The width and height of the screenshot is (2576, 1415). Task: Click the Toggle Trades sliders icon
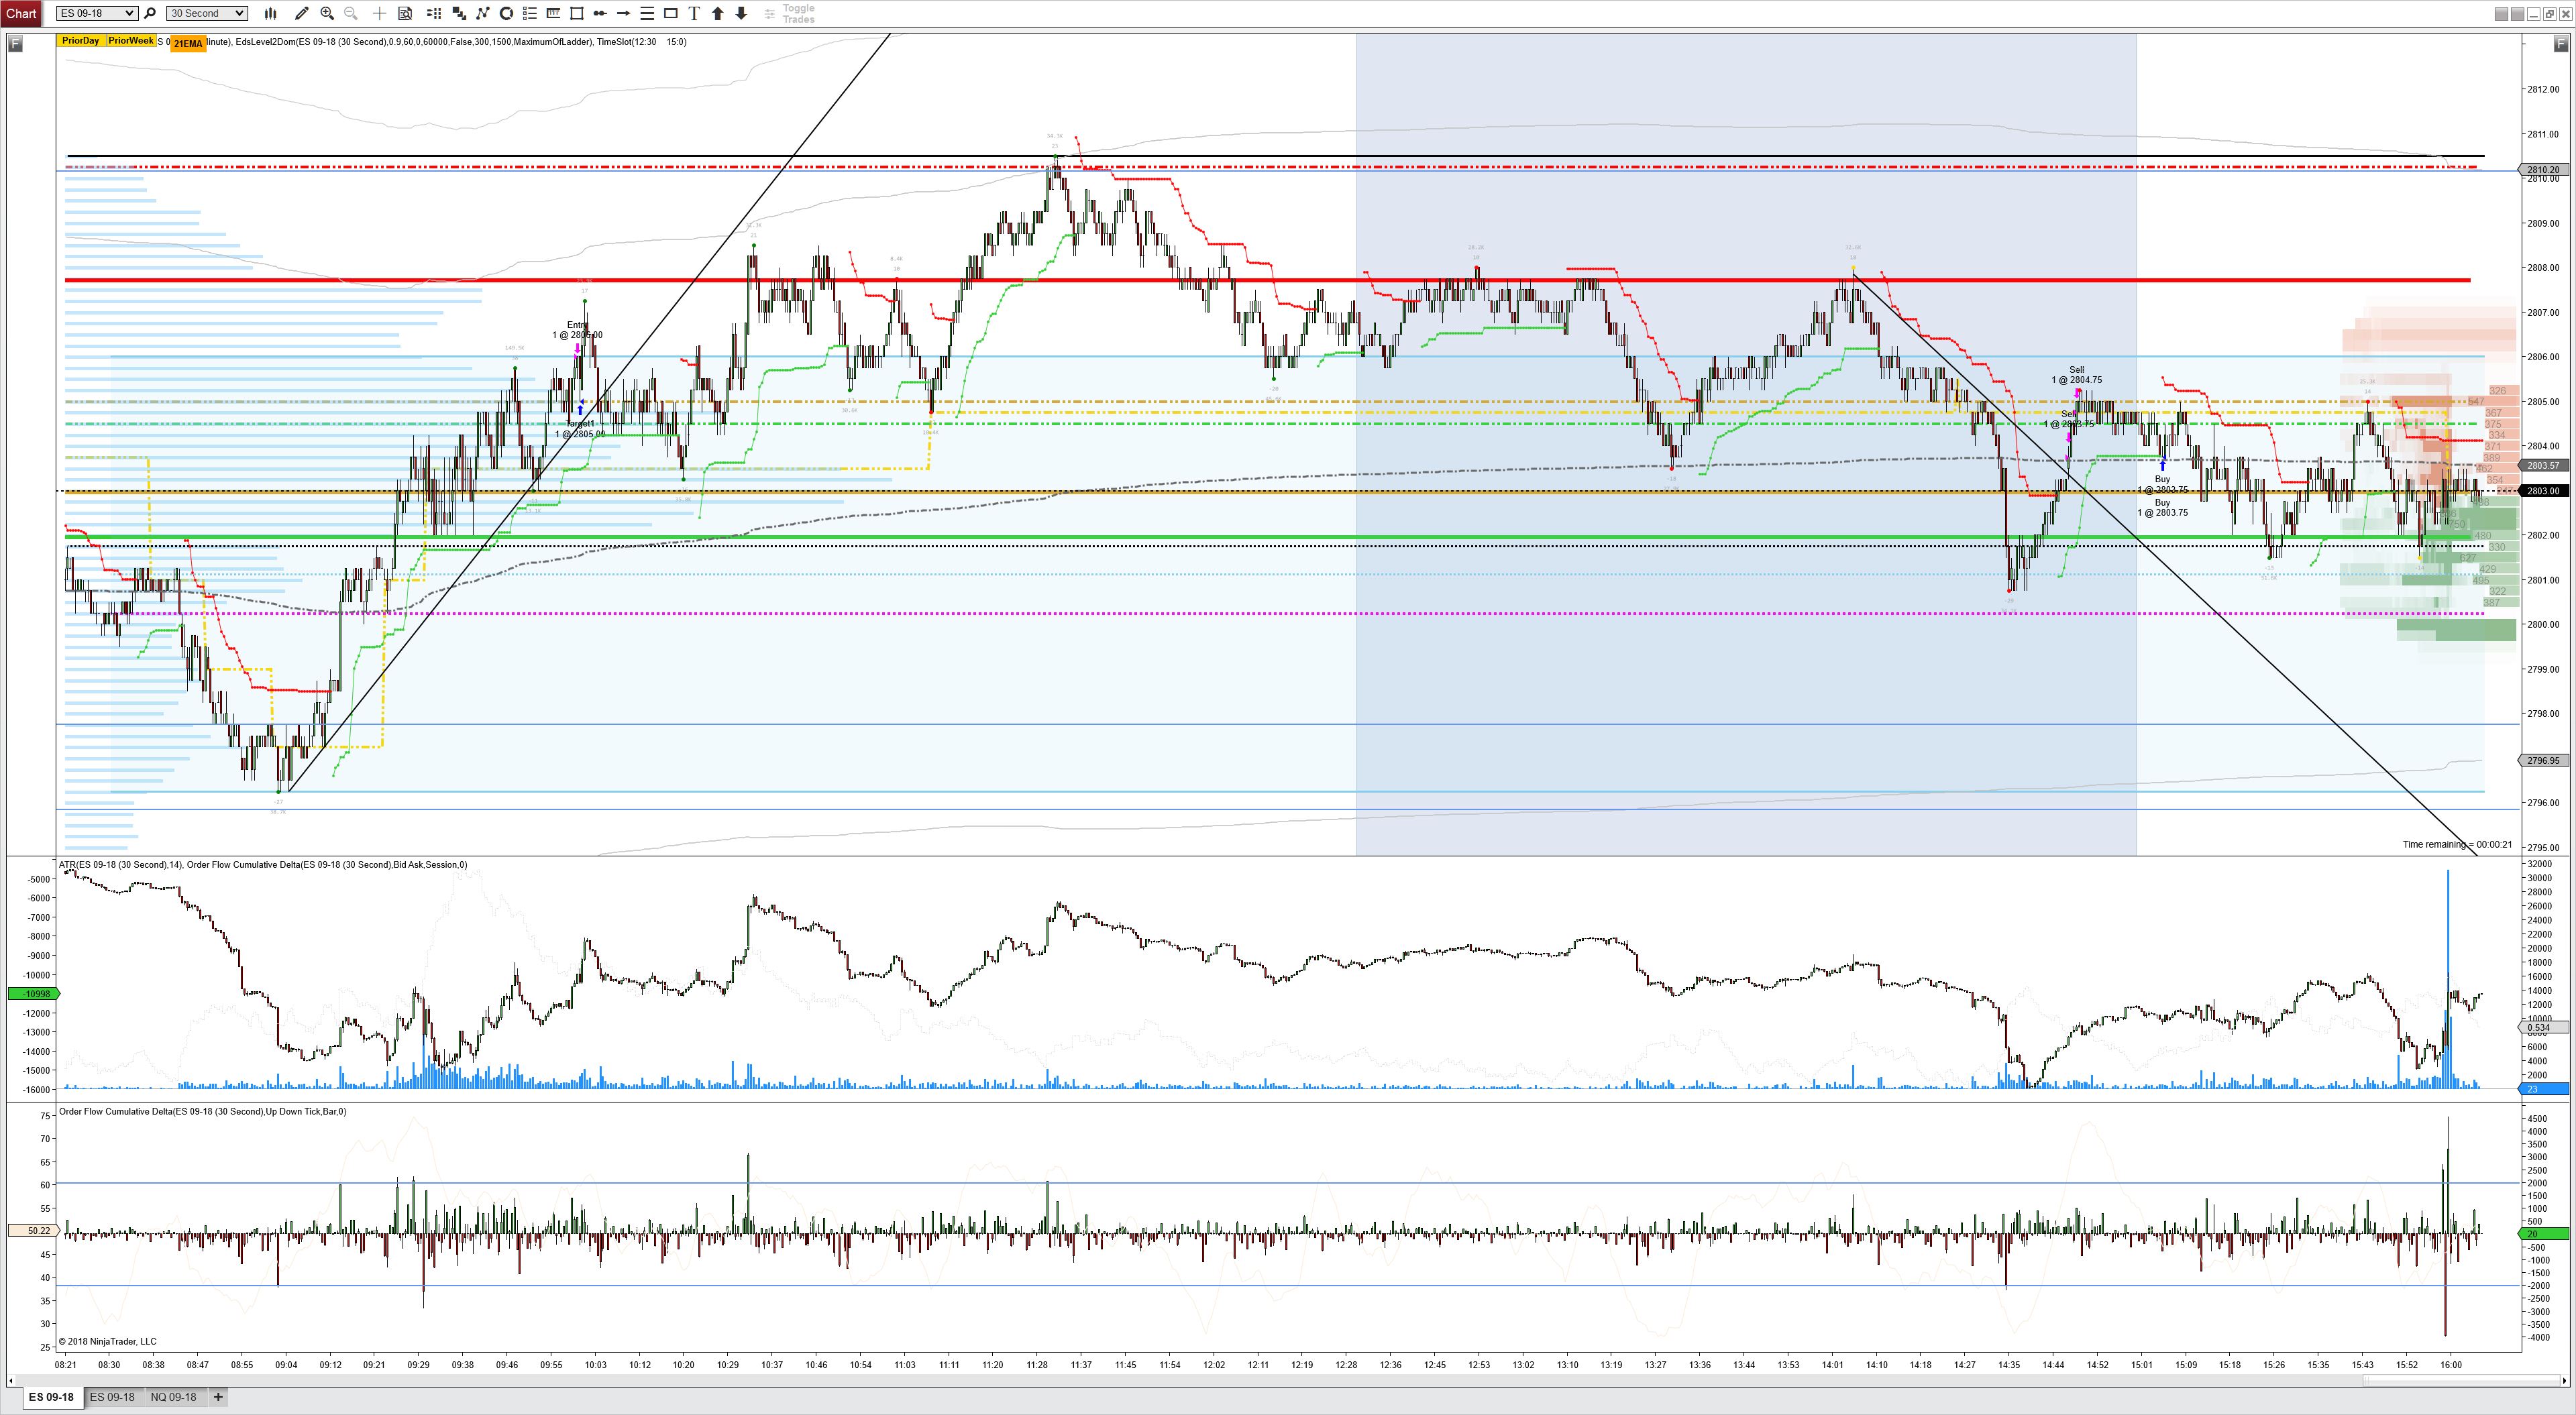(769, 13)
